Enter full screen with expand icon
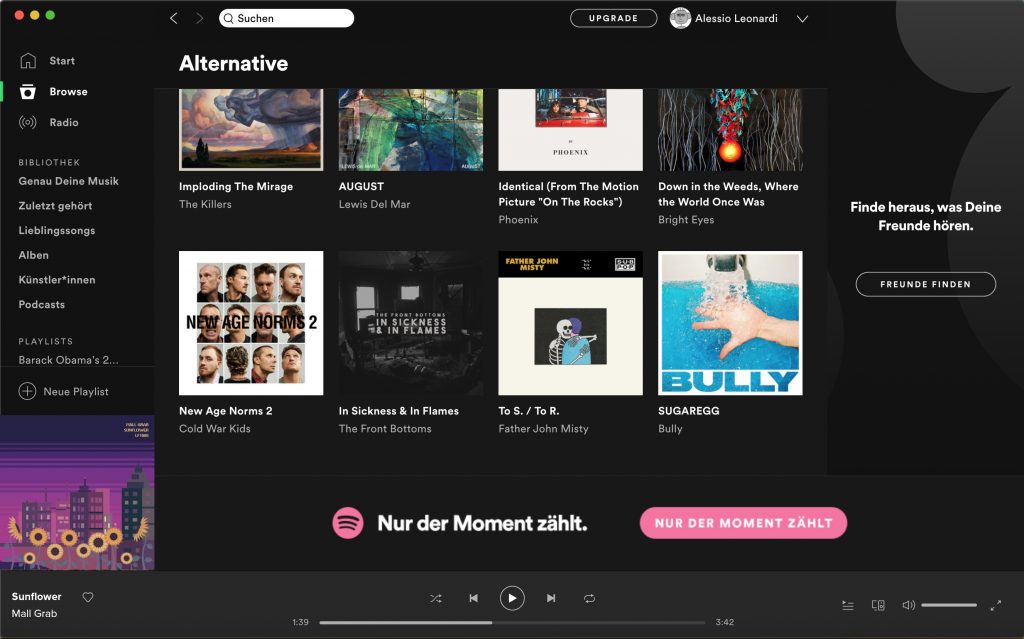The width and height of the screenshot is (1024, 639). 996,605
